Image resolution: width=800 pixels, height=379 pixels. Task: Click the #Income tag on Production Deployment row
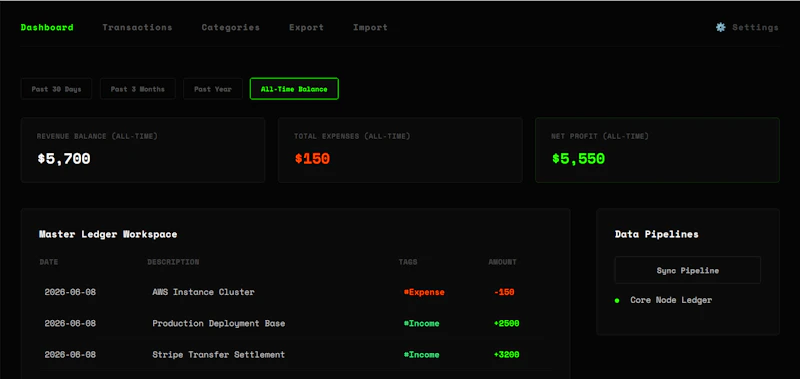(x=421, y=323)
